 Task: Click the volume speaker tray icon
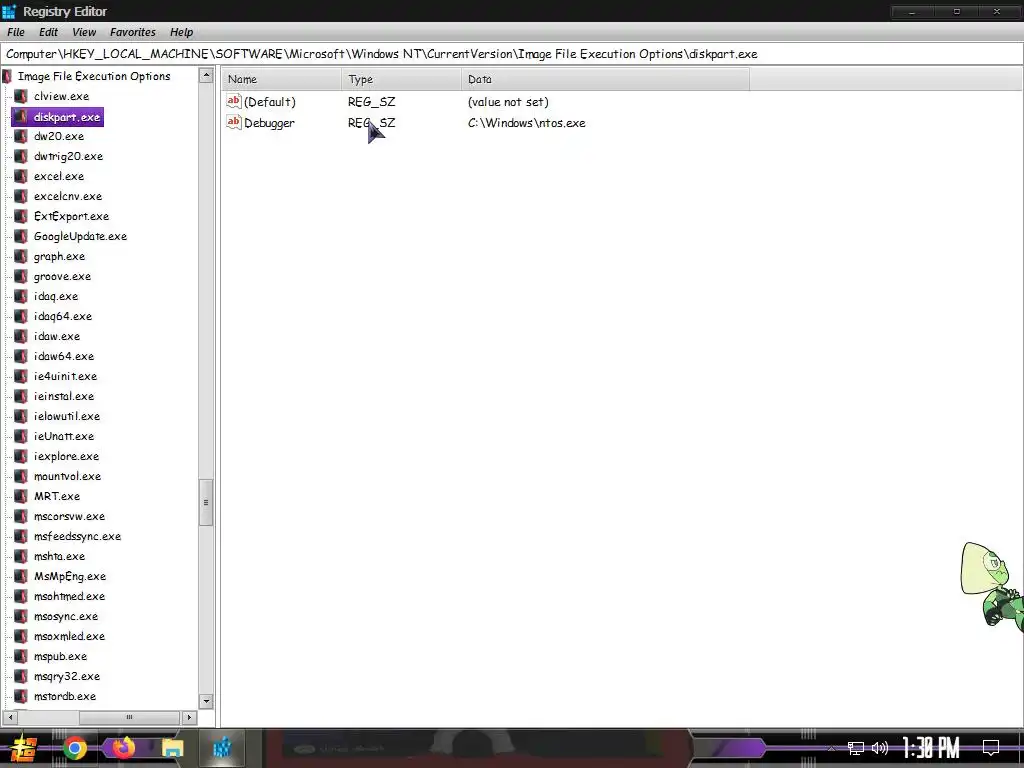click(x=880, y=748)
